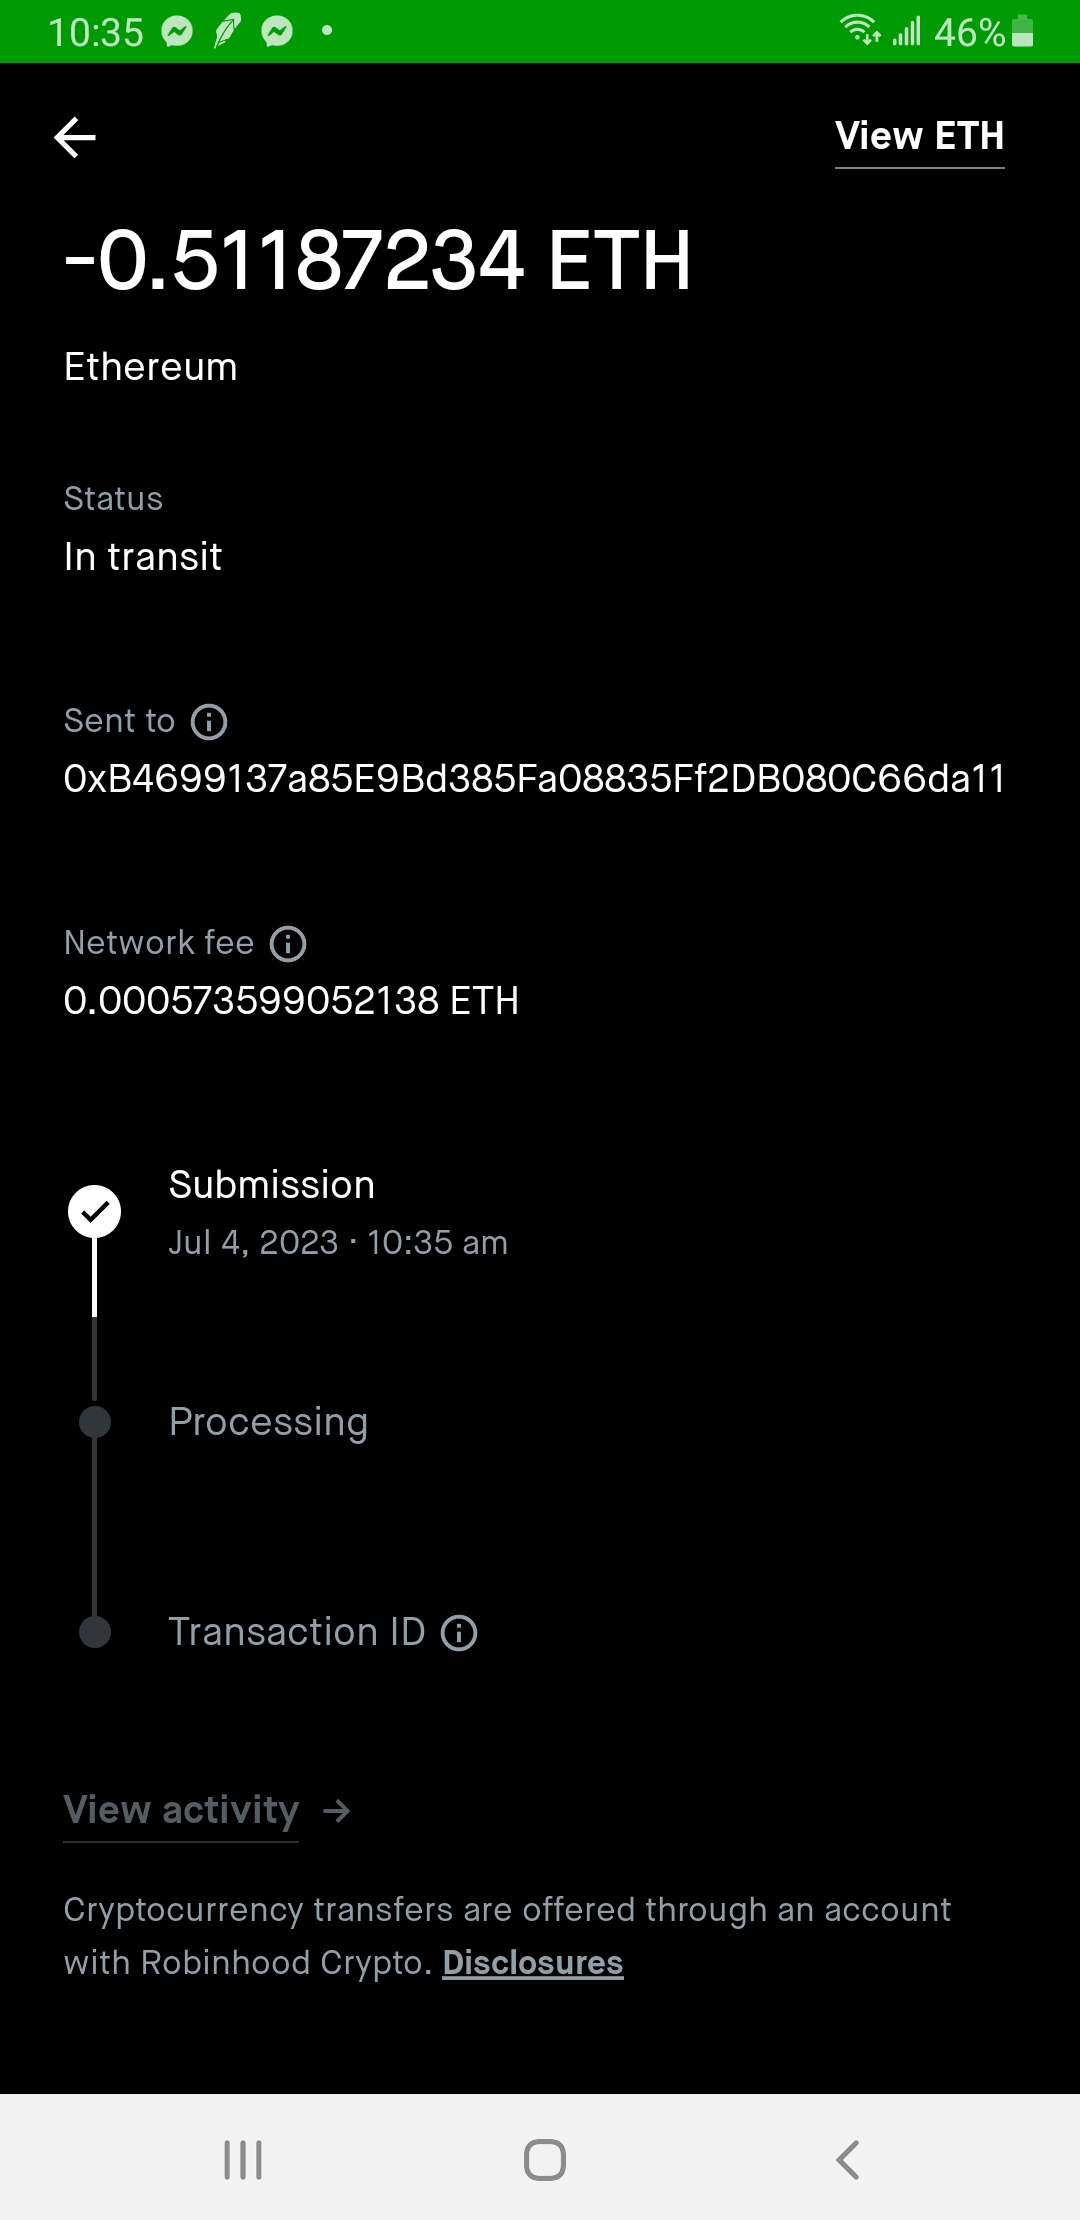Tap the arrow next to View activity

(x=337, y=1811)
